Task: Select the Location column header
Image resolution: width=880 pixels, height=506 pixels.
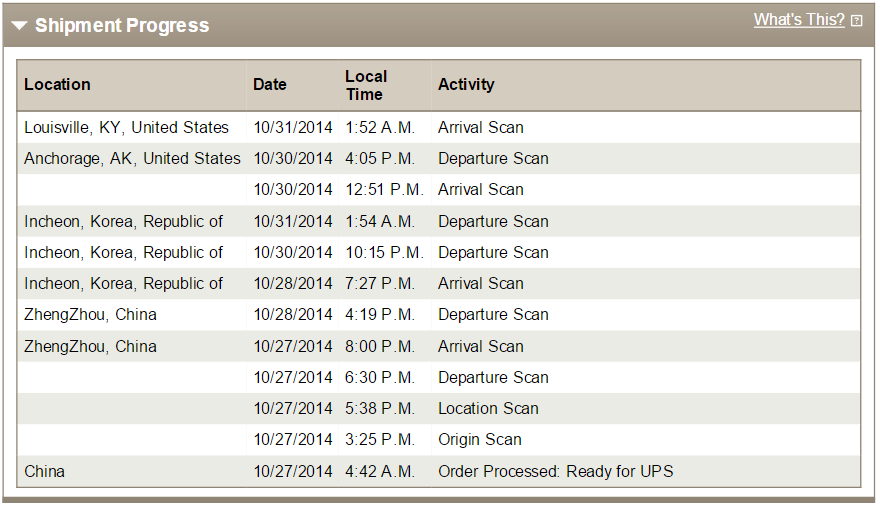Action: pos(57,84)
